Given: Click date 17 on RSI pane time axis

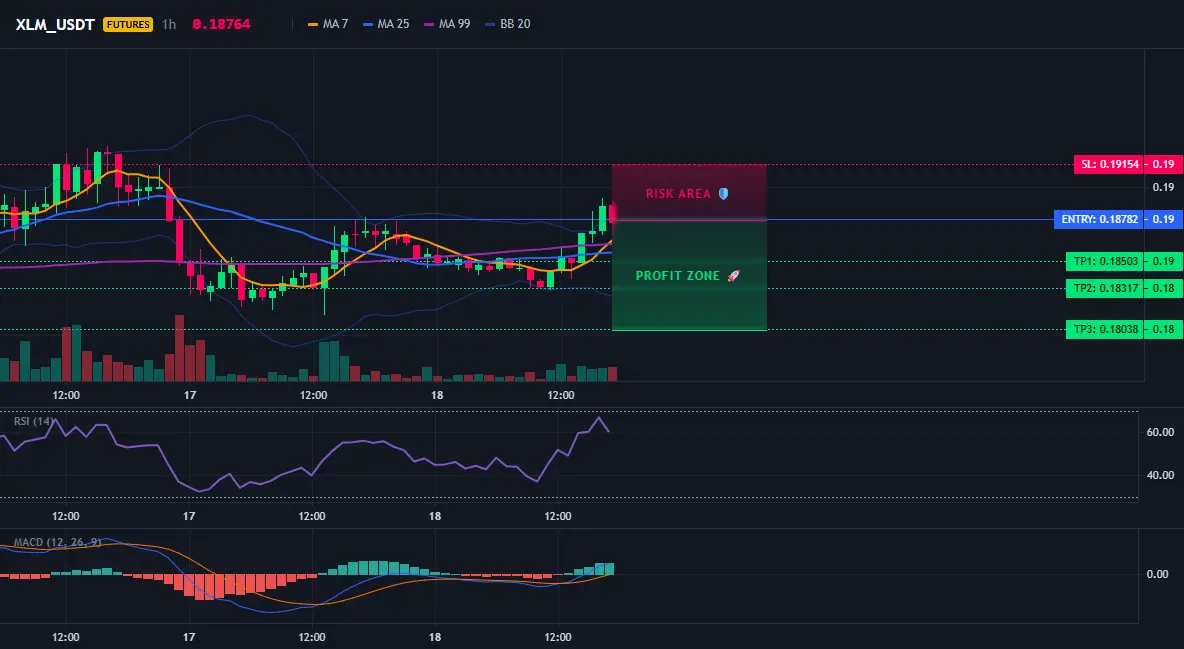Looking at the screenshot, I should tap(189, 516).
